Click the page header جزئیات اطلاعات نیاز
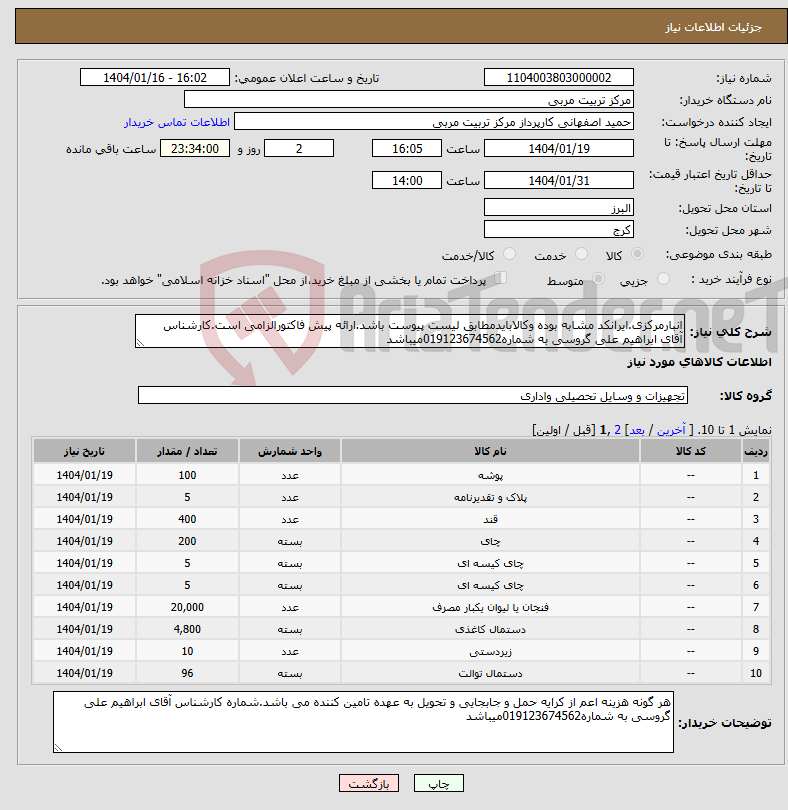This screenshot has width=788, height=810. pos(713,27)
